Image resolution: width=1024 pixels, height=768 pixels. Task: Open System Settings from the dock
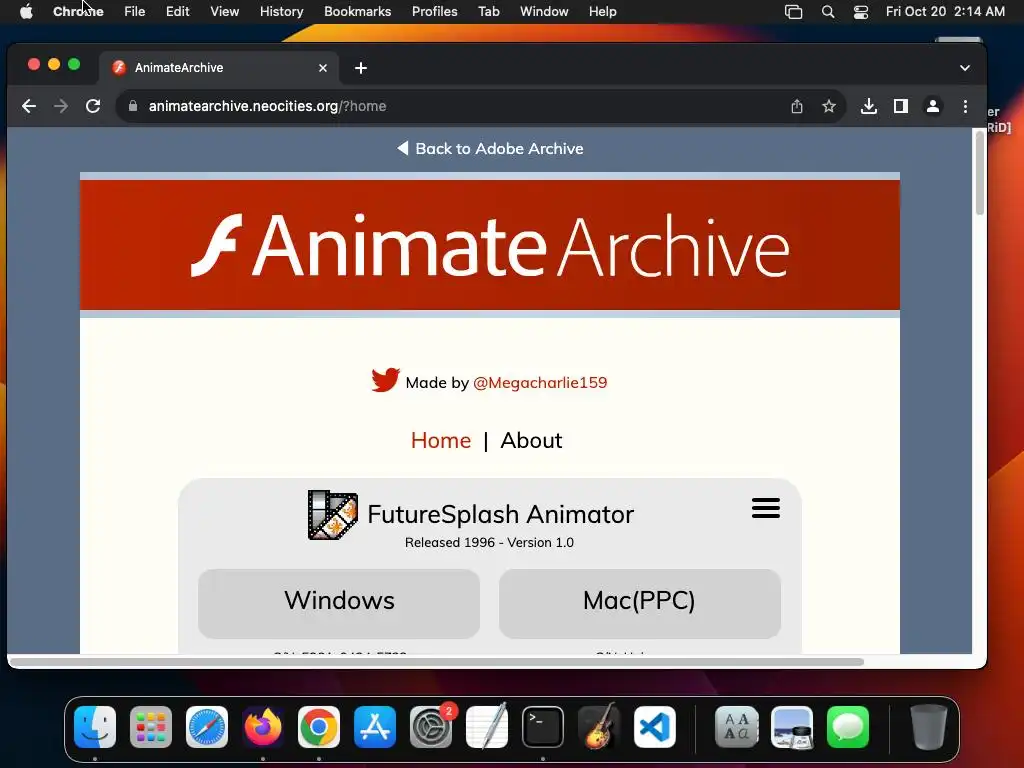click(x=431, y=727)
